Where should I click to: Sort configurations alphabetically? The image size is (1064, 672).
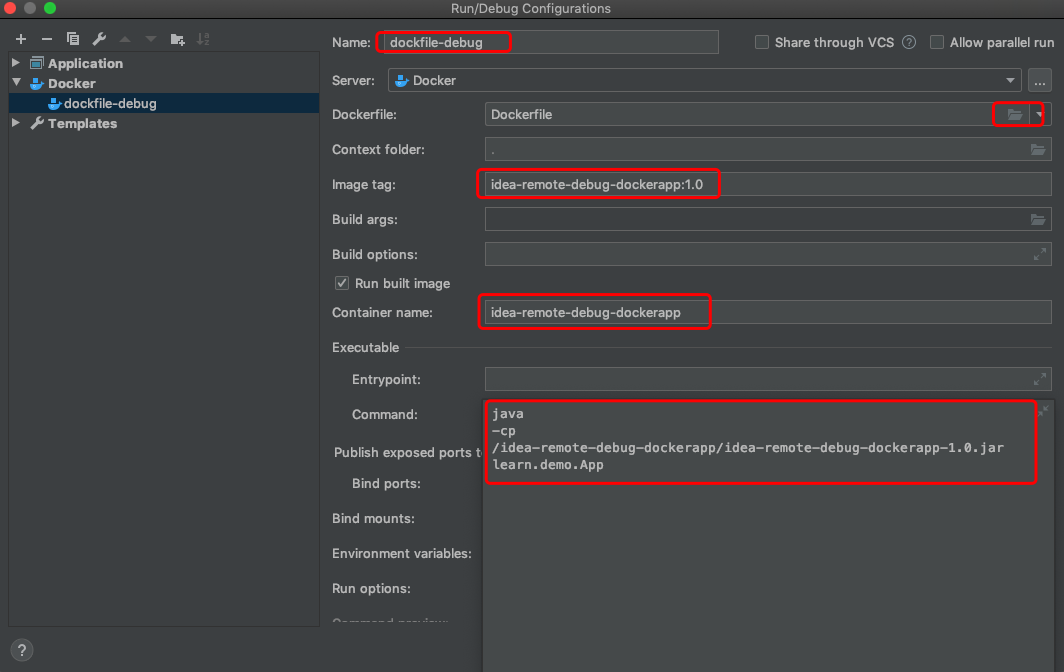pos(203,39)
